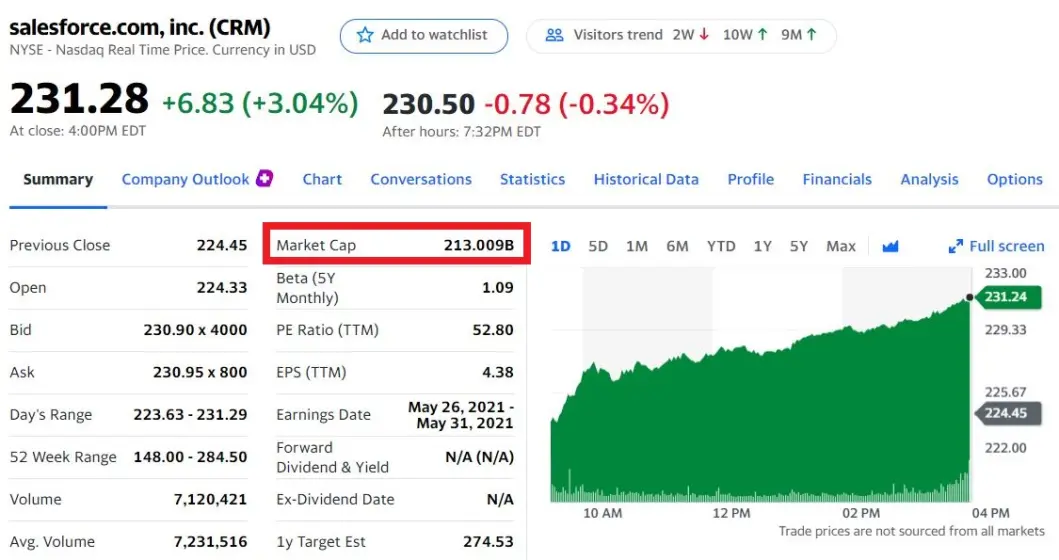Click the 2W visitors trend down arrow
This screenshot has height=560, width=1059.
pyautogui.click(x=704, y=34)
